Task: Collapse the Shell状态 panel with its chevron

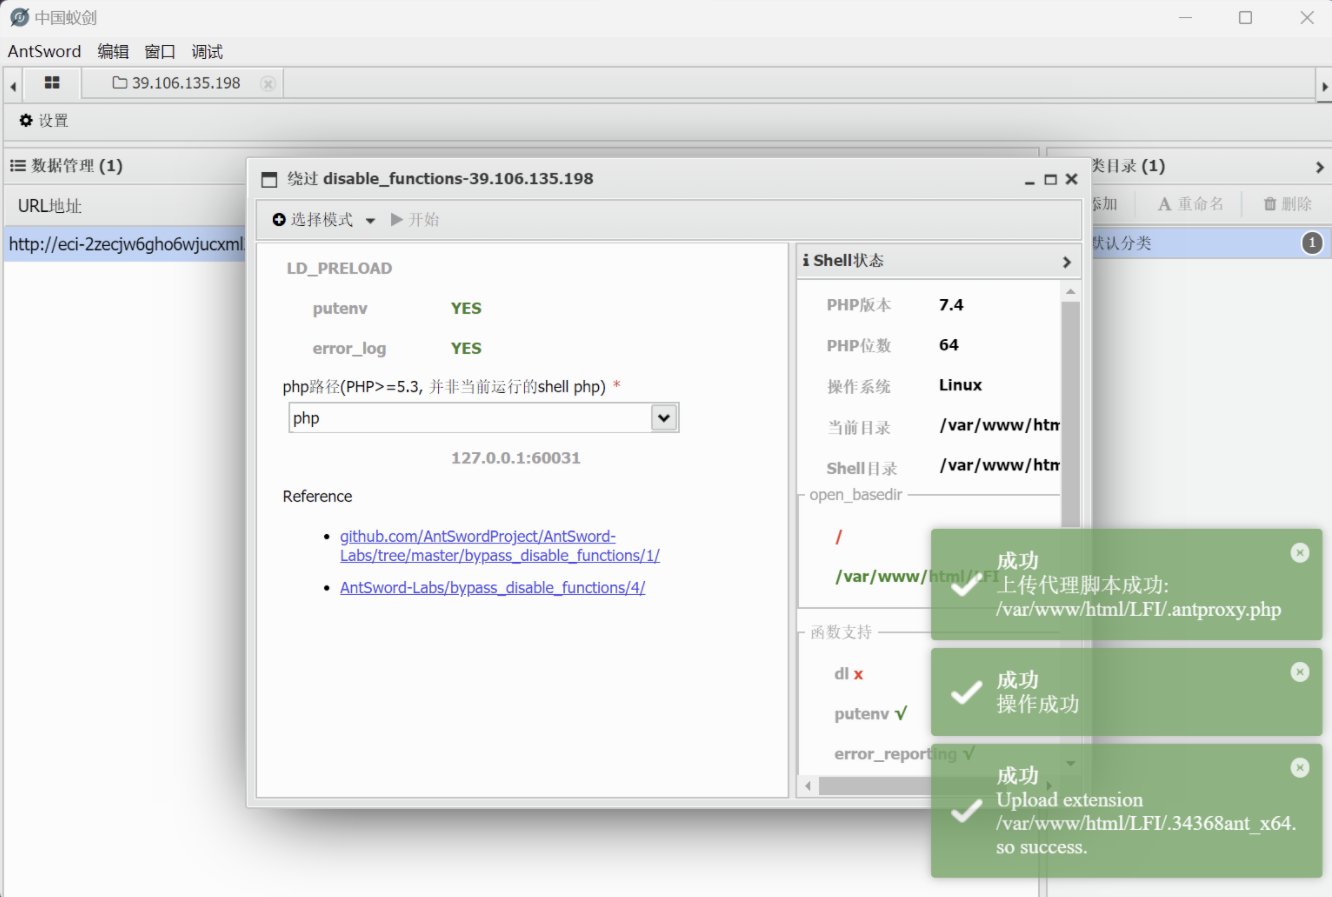Action: (1065, 261)
